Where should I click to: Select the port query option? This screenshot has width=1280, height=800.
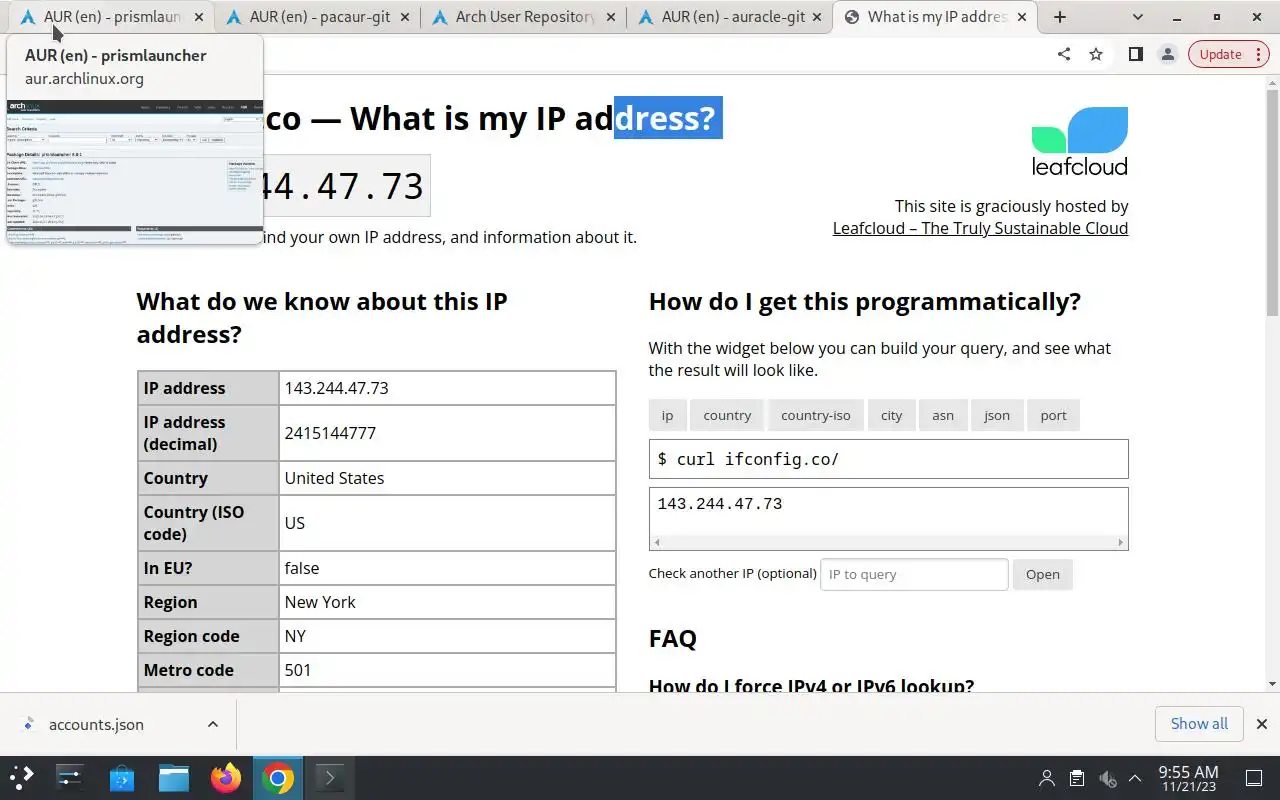pos(1053,415)
